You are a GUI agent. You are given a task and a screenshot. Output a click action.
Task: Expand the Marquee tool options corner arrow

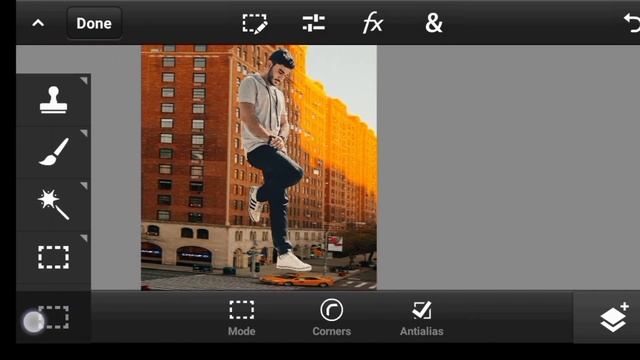84,238
